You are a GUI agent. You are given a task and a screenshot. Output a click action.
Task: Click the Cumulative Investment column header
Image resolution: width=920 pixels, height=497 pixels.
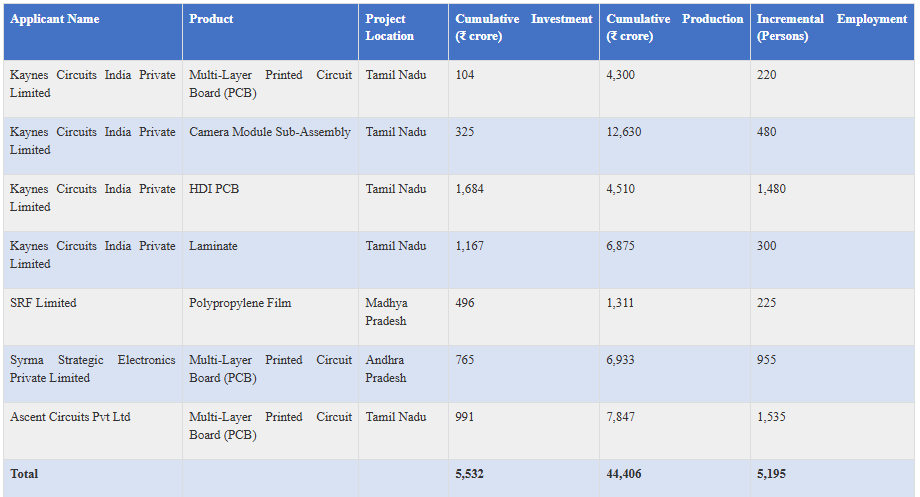(523, 28)
